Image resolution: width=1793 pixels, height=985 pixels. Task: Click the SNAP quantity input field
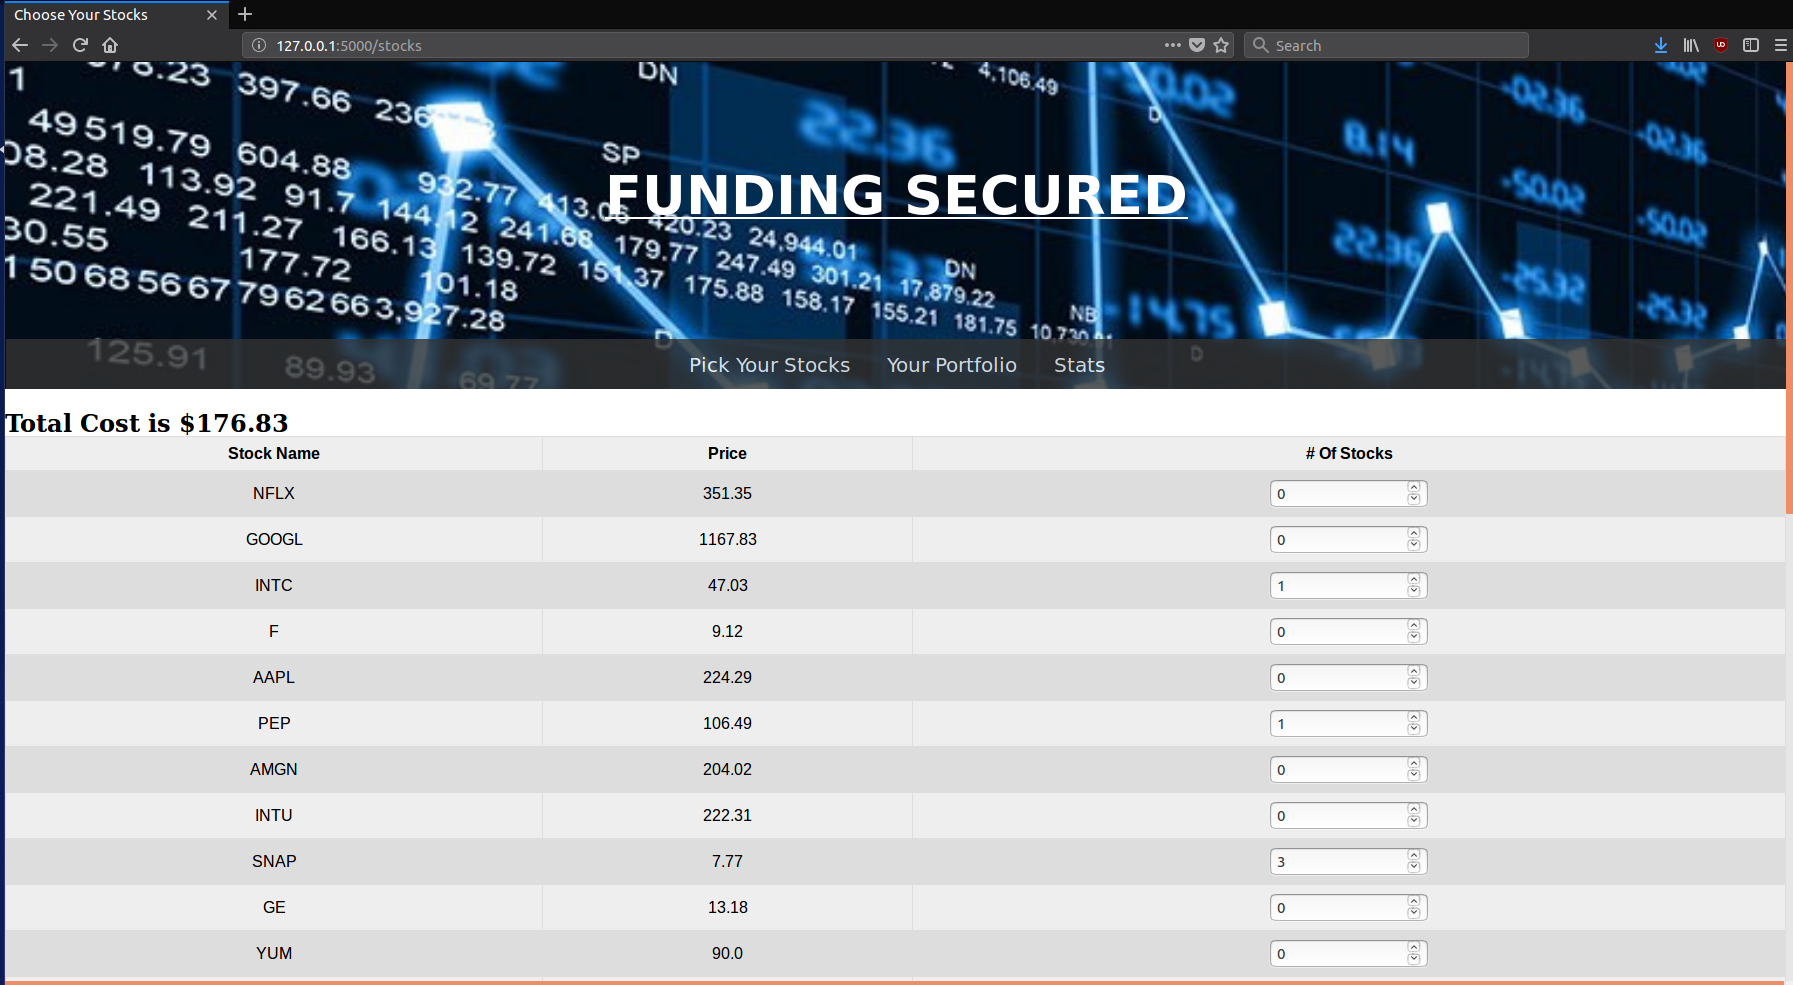pyautogui.click(x=1348, y=861)
